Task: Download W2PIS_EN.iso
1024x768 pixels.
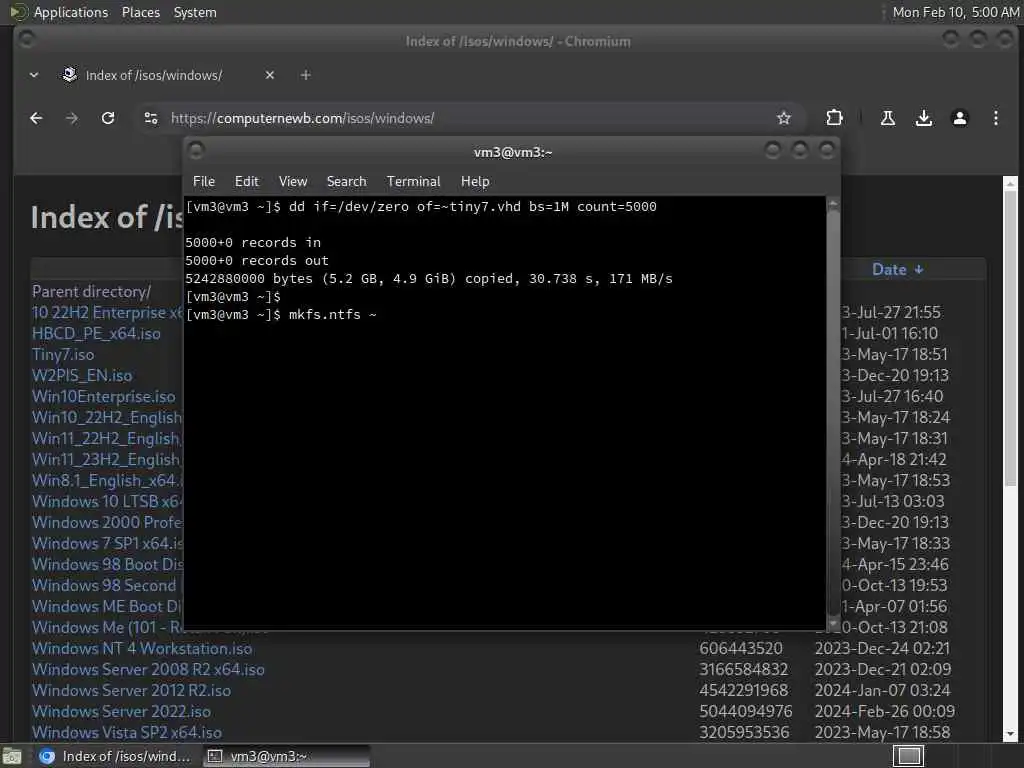Action: point(82,376)
